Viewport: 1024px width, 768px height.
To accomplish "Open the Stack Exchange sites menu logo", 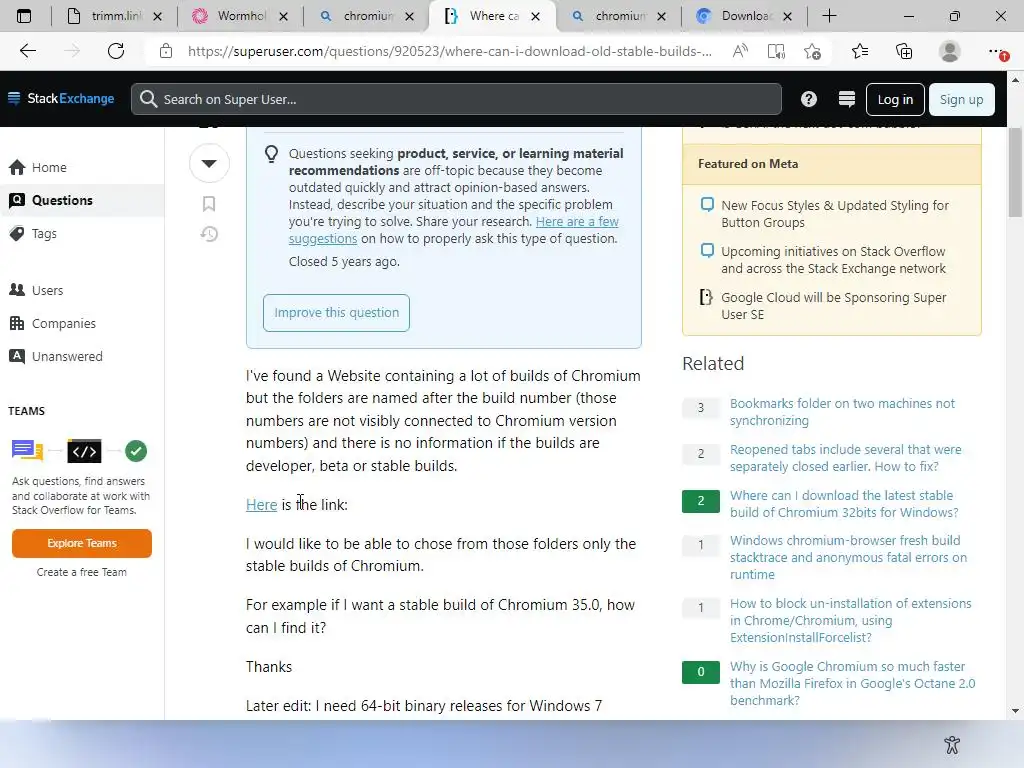I will point(61,99).
